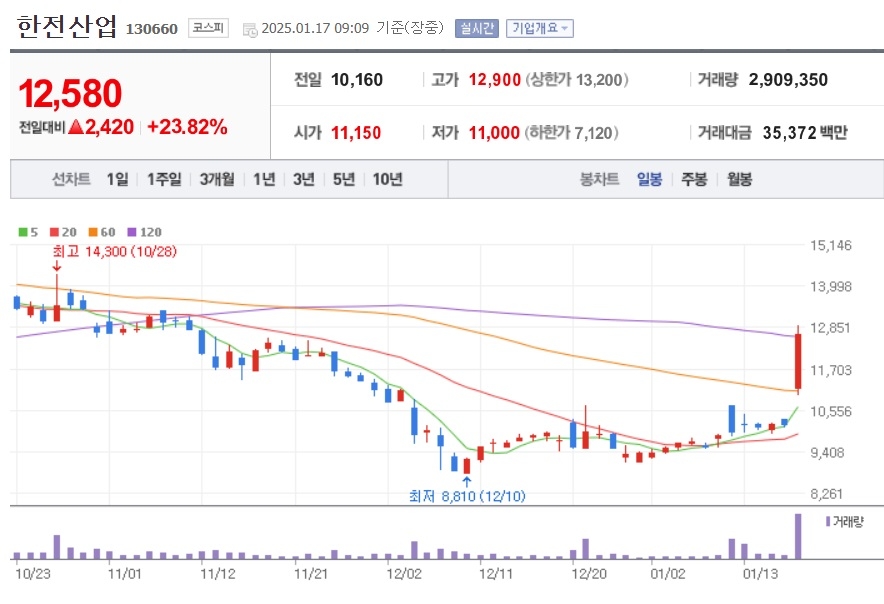Click the orange 60-day moving average legend swatch
Viewport: 884px width, 604px height.
93,232
